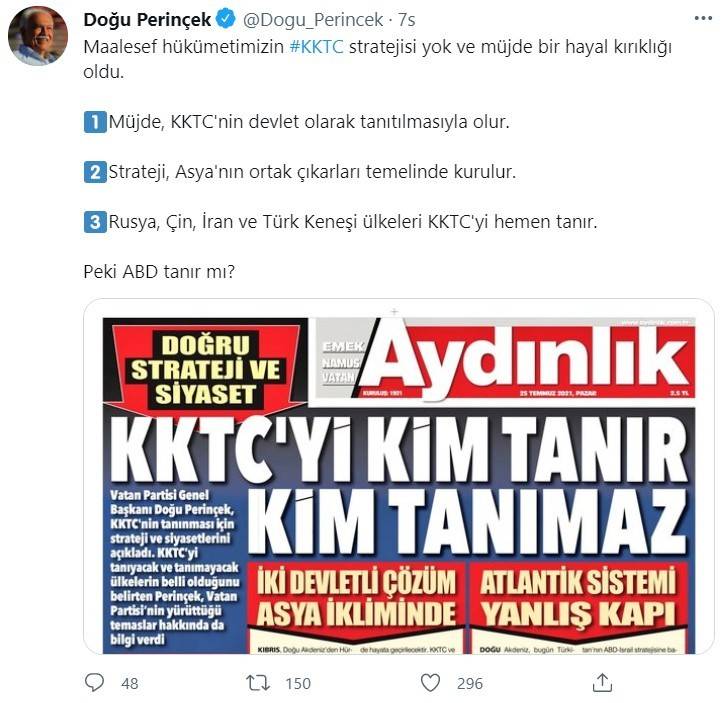Follow the #KKTC hashtag link
The height and width of the screenshot is (703, 722).
click(316, 47)
